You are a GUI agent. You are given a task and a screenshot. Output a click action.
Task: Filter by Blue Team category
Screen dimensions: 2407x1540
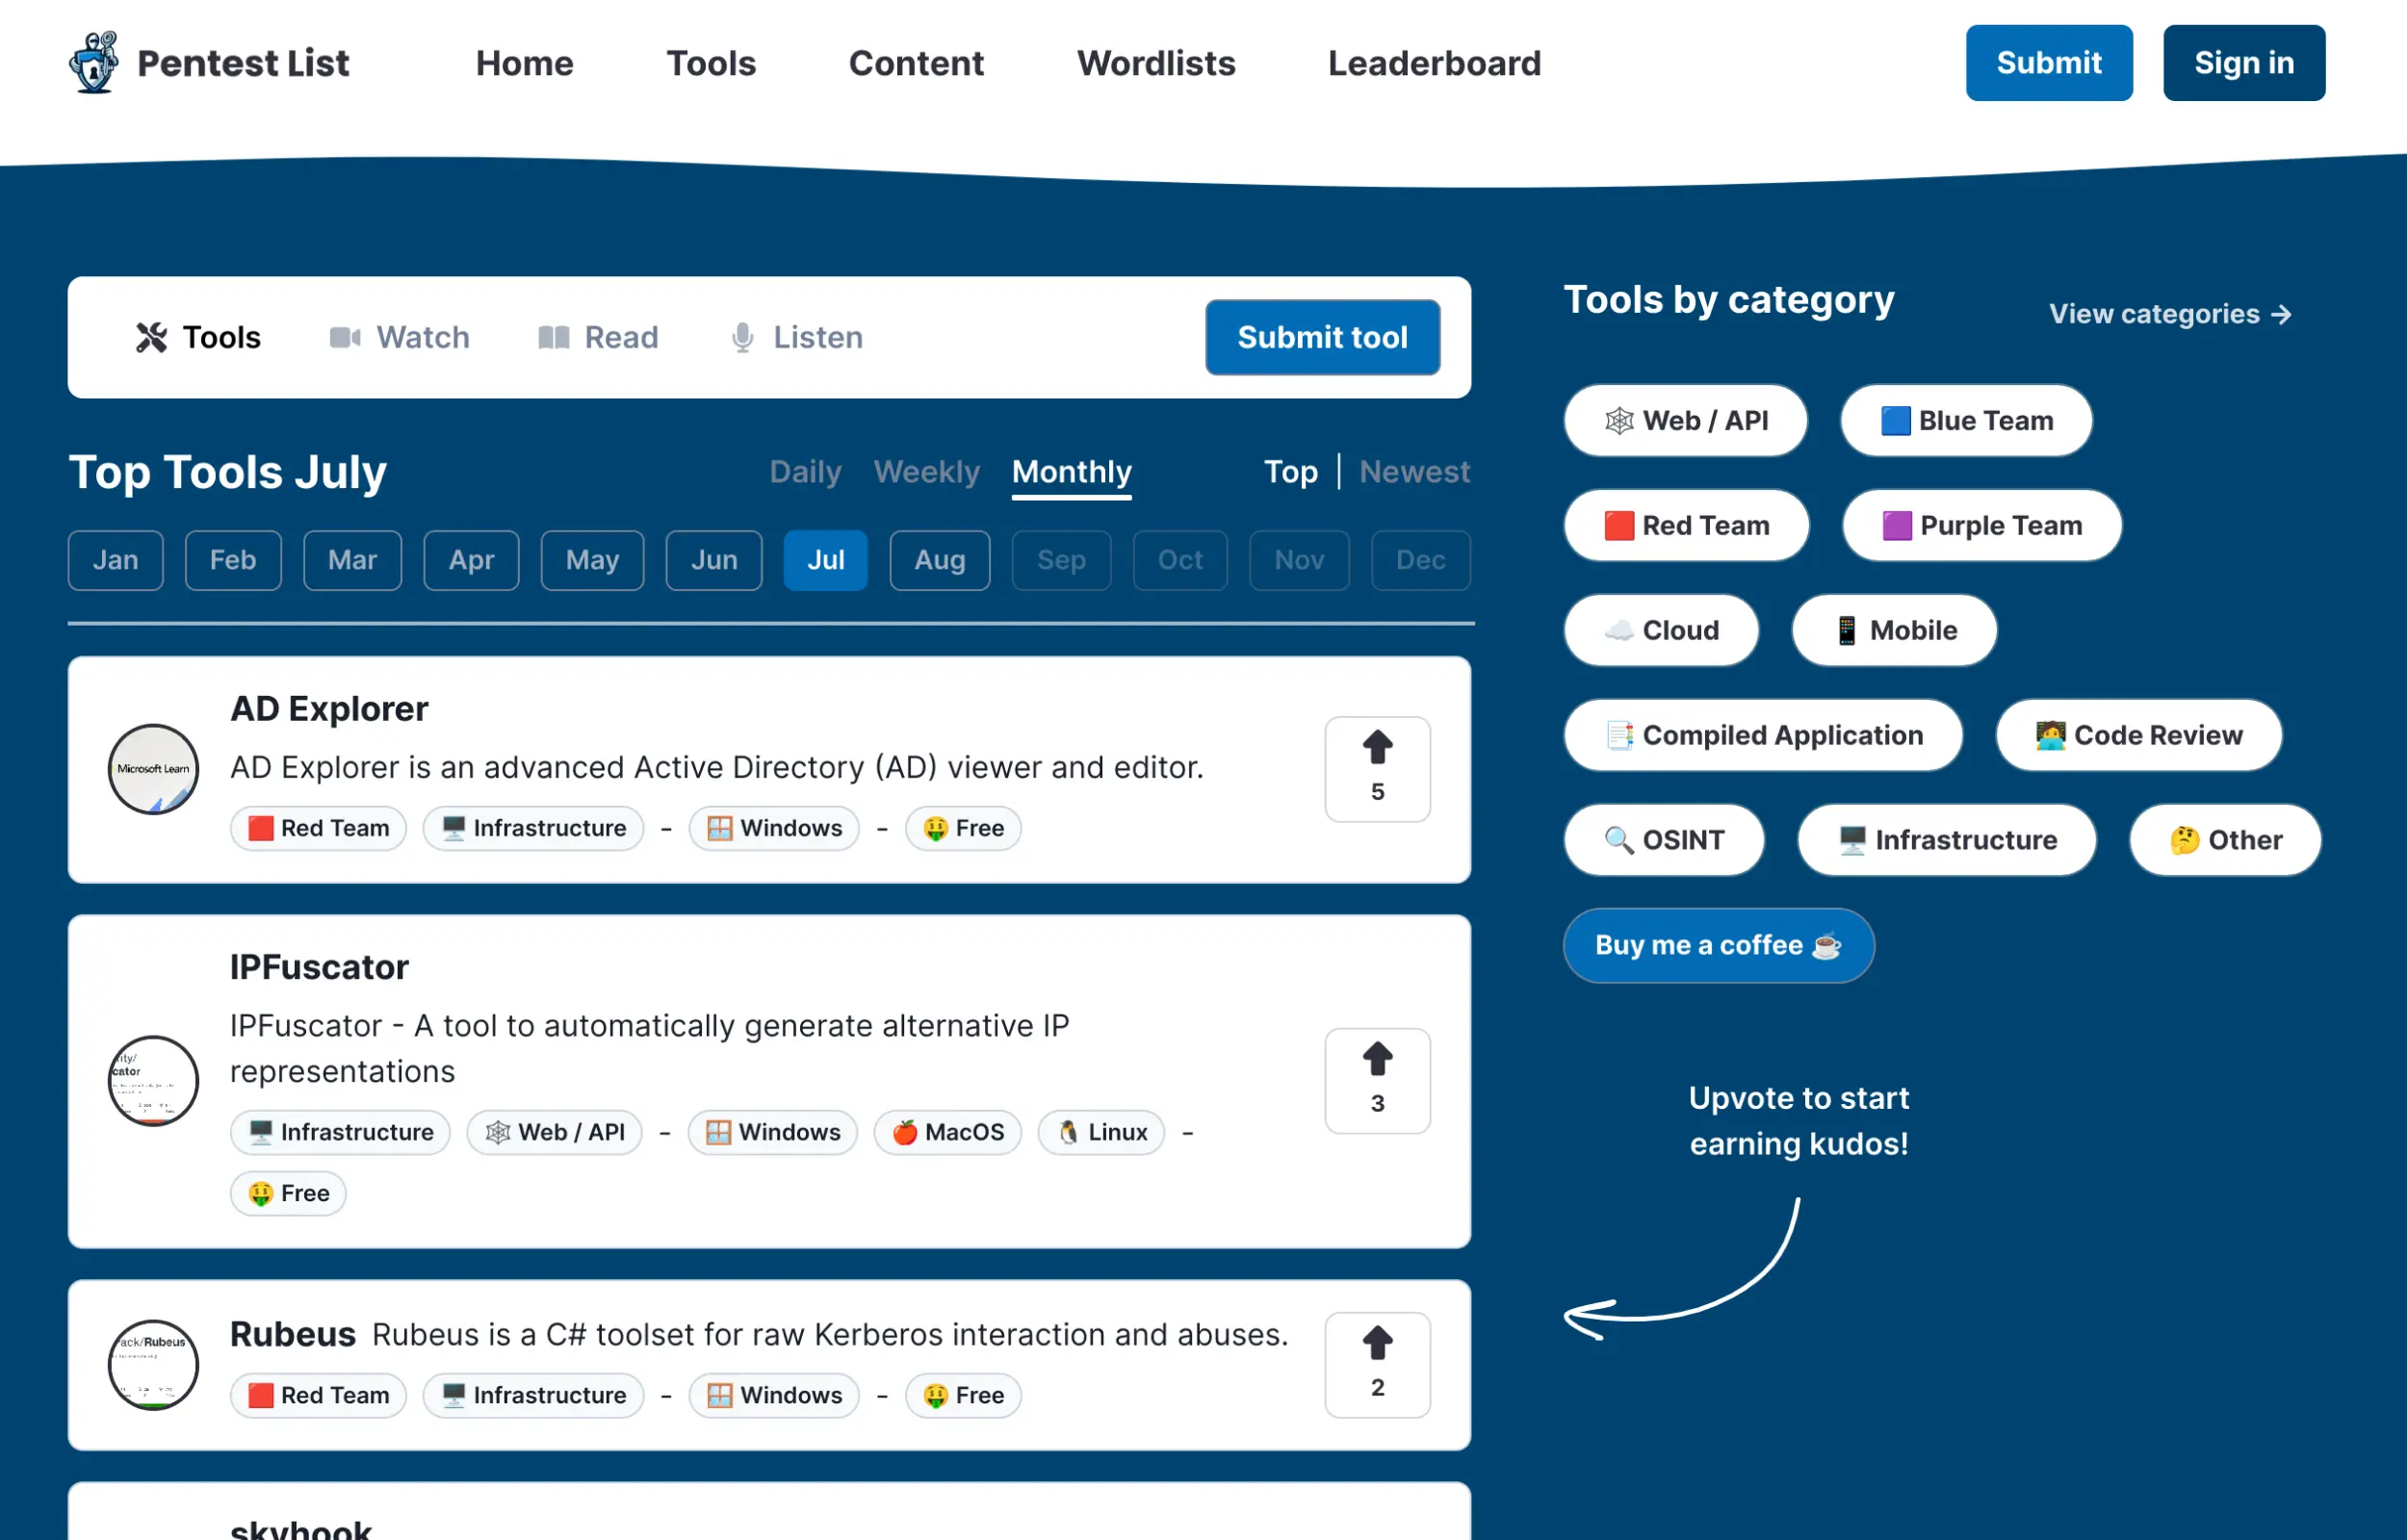[1965, 421]
